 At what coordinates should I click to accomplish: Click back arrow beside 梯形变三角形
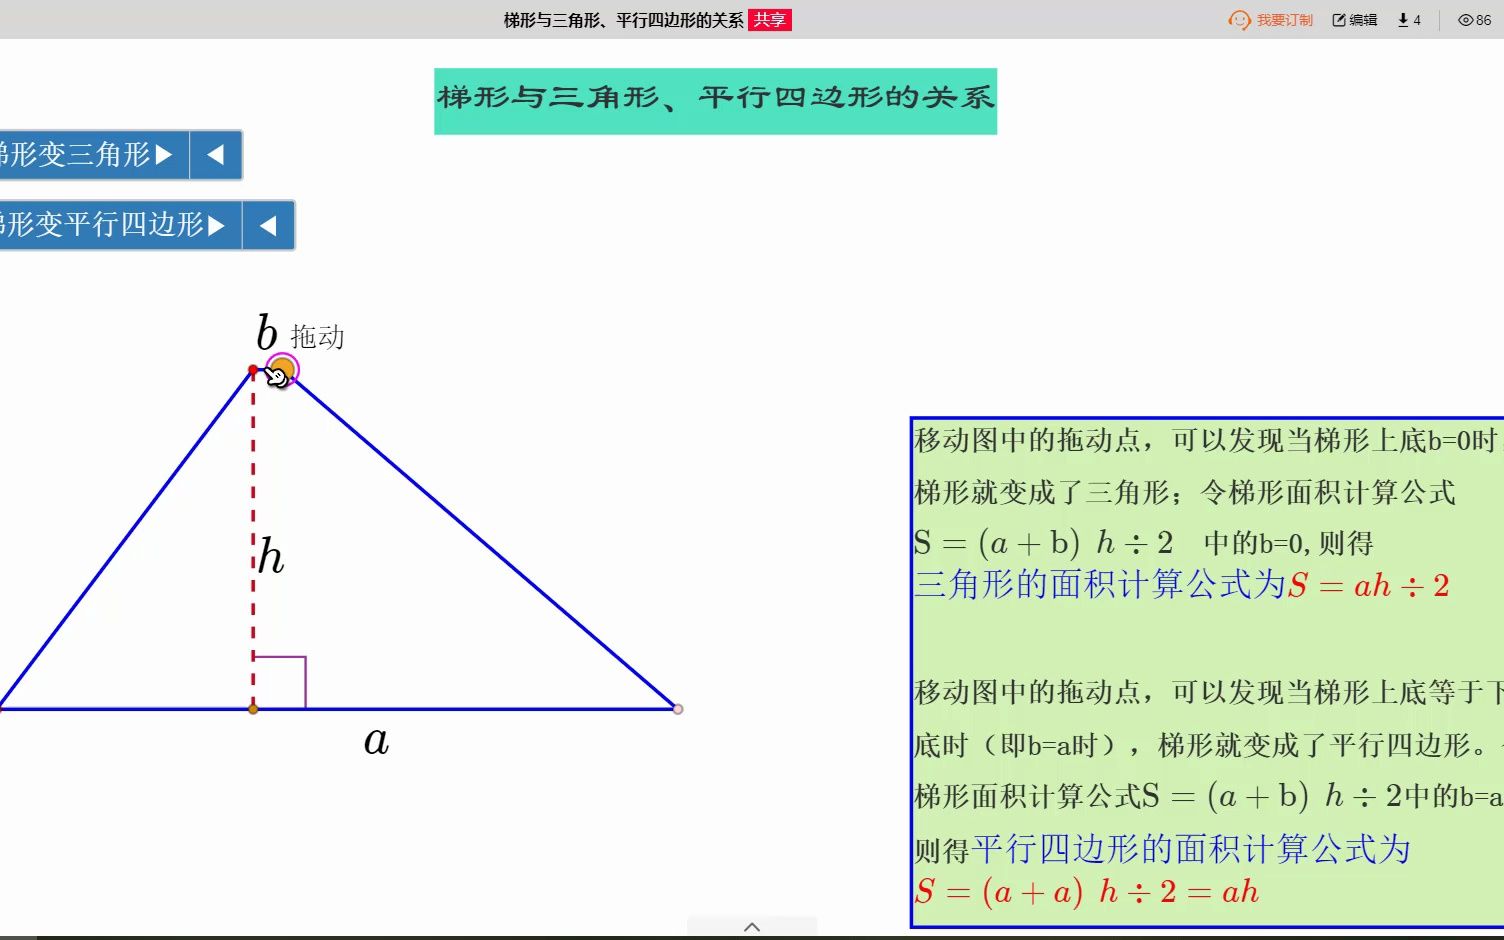pyautogui.click(x=216, y=155)
